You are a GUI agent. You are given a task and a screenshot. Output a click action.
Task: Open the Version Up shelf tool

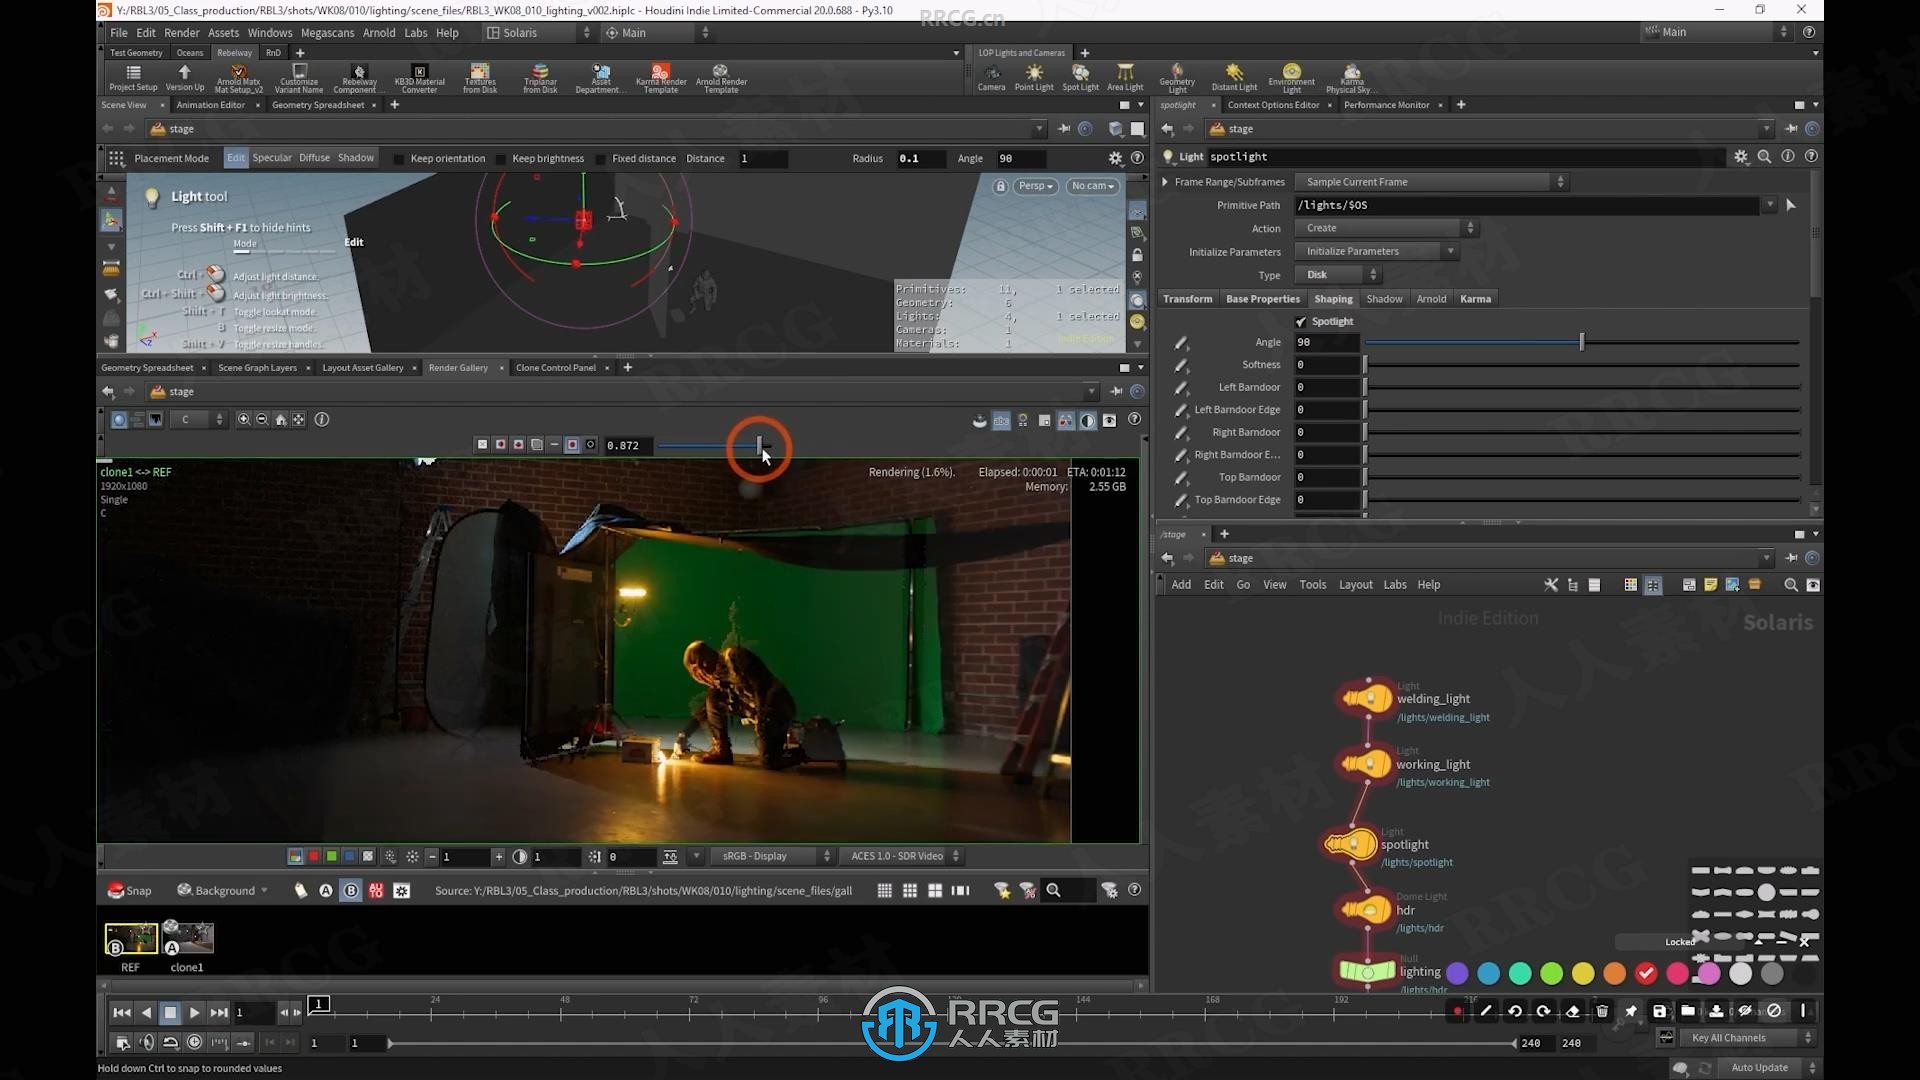click(185, 78)
